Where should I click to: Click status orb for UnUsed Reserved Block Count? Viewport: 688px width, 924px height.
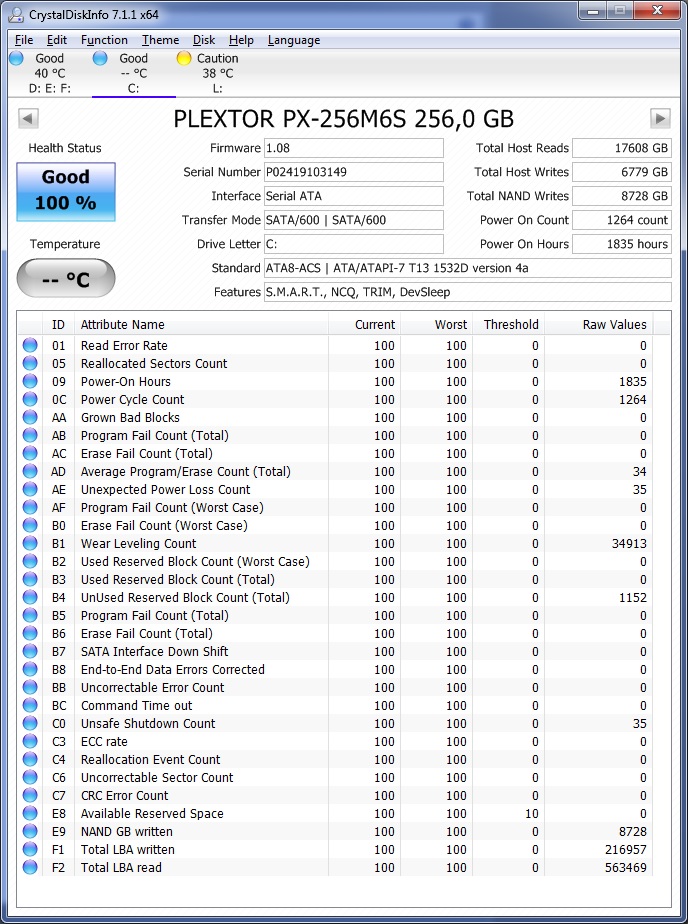pos(30,598)
